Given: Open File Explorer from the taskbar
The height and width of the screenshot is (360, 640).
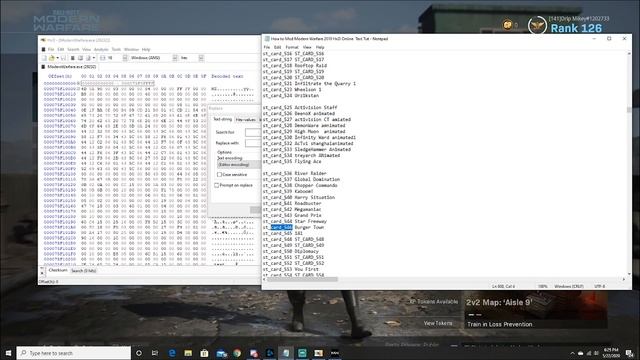Looking at the screenshot, I should pos(188,353).
